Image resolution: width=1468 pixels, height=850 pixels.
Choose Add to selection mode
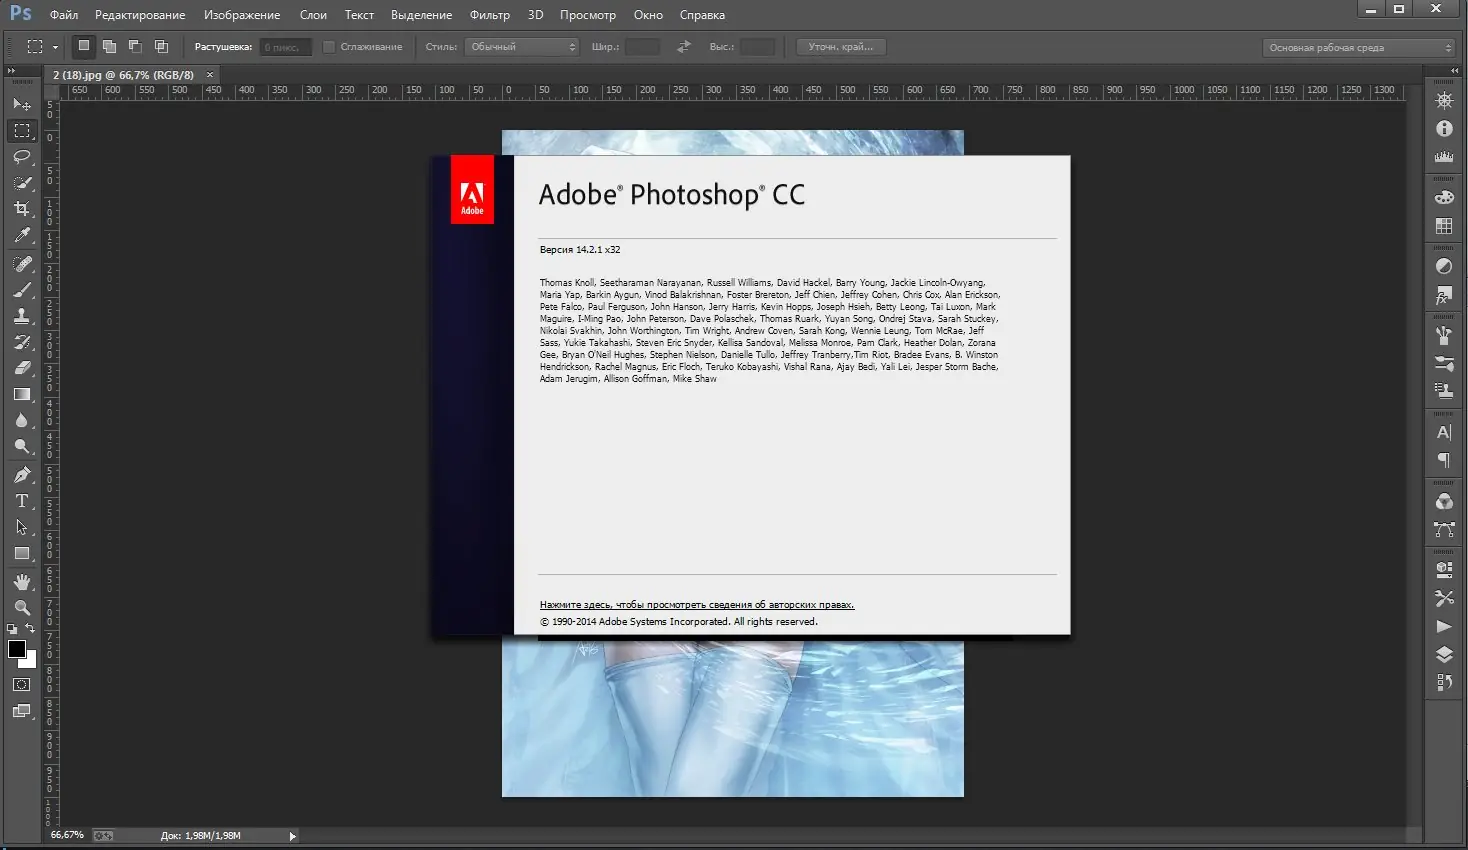tap(109, 46)
